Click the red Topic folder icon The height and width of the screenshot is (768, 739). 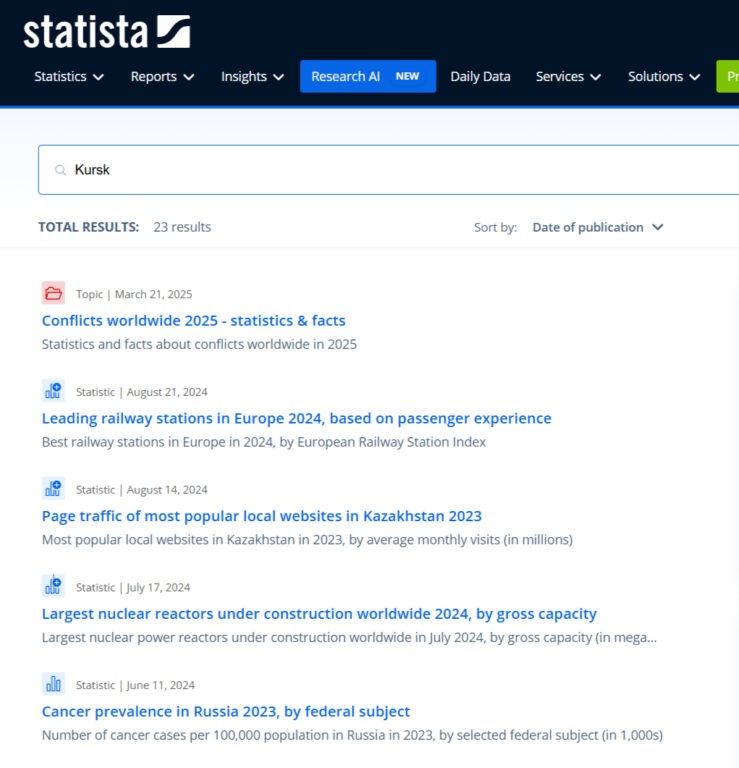[53, 293]
